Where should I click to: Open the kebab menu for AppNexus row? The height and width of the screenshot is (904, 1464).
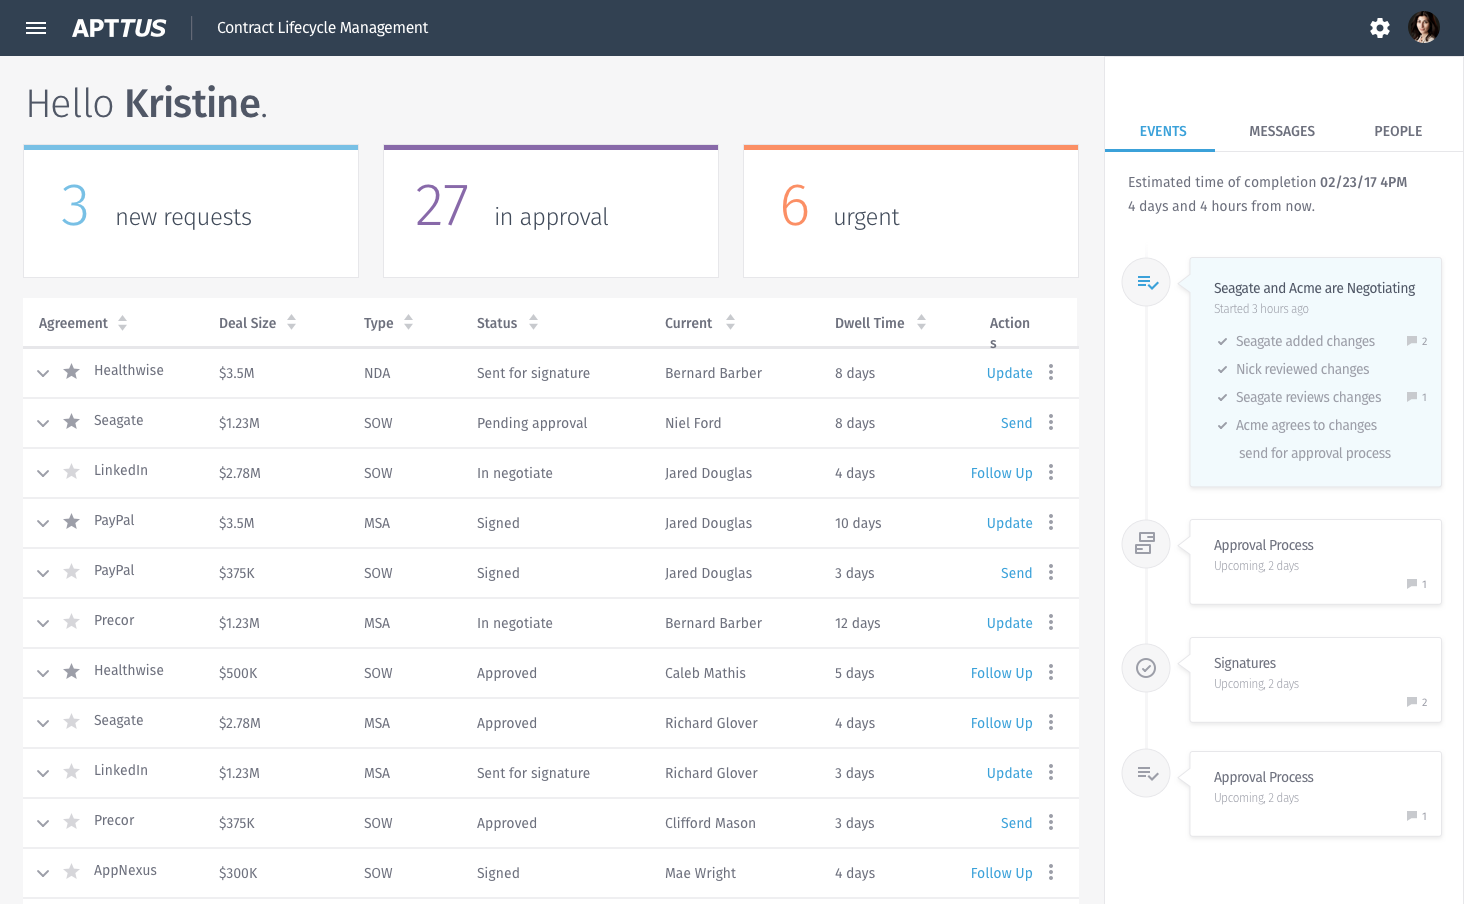(1051, 872)
